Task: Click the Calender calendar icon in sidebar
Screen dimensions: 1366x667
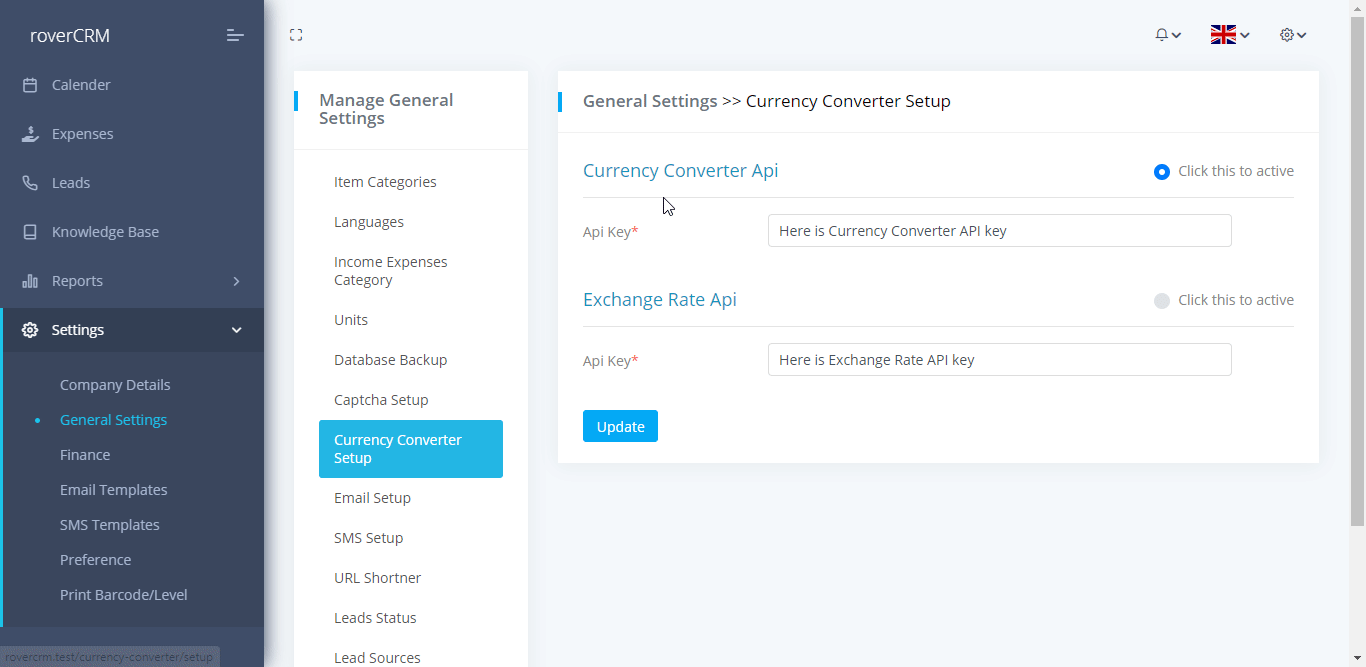Action: pyautogui.click(x=30, y=85)
